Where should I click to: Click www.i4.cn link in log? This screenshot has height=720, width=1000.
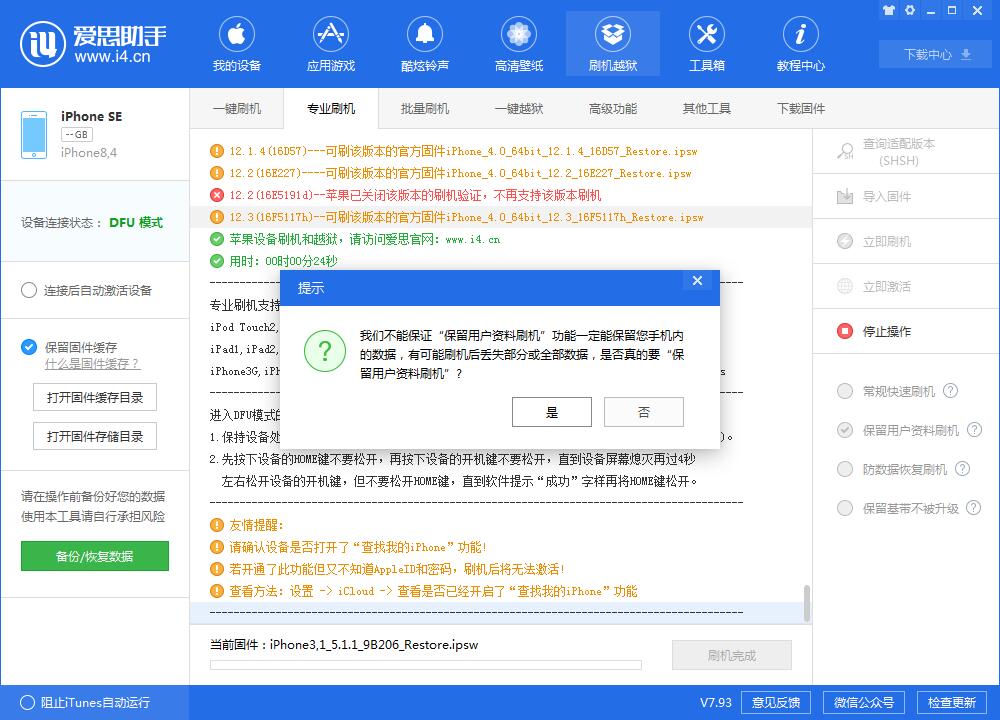473,240
